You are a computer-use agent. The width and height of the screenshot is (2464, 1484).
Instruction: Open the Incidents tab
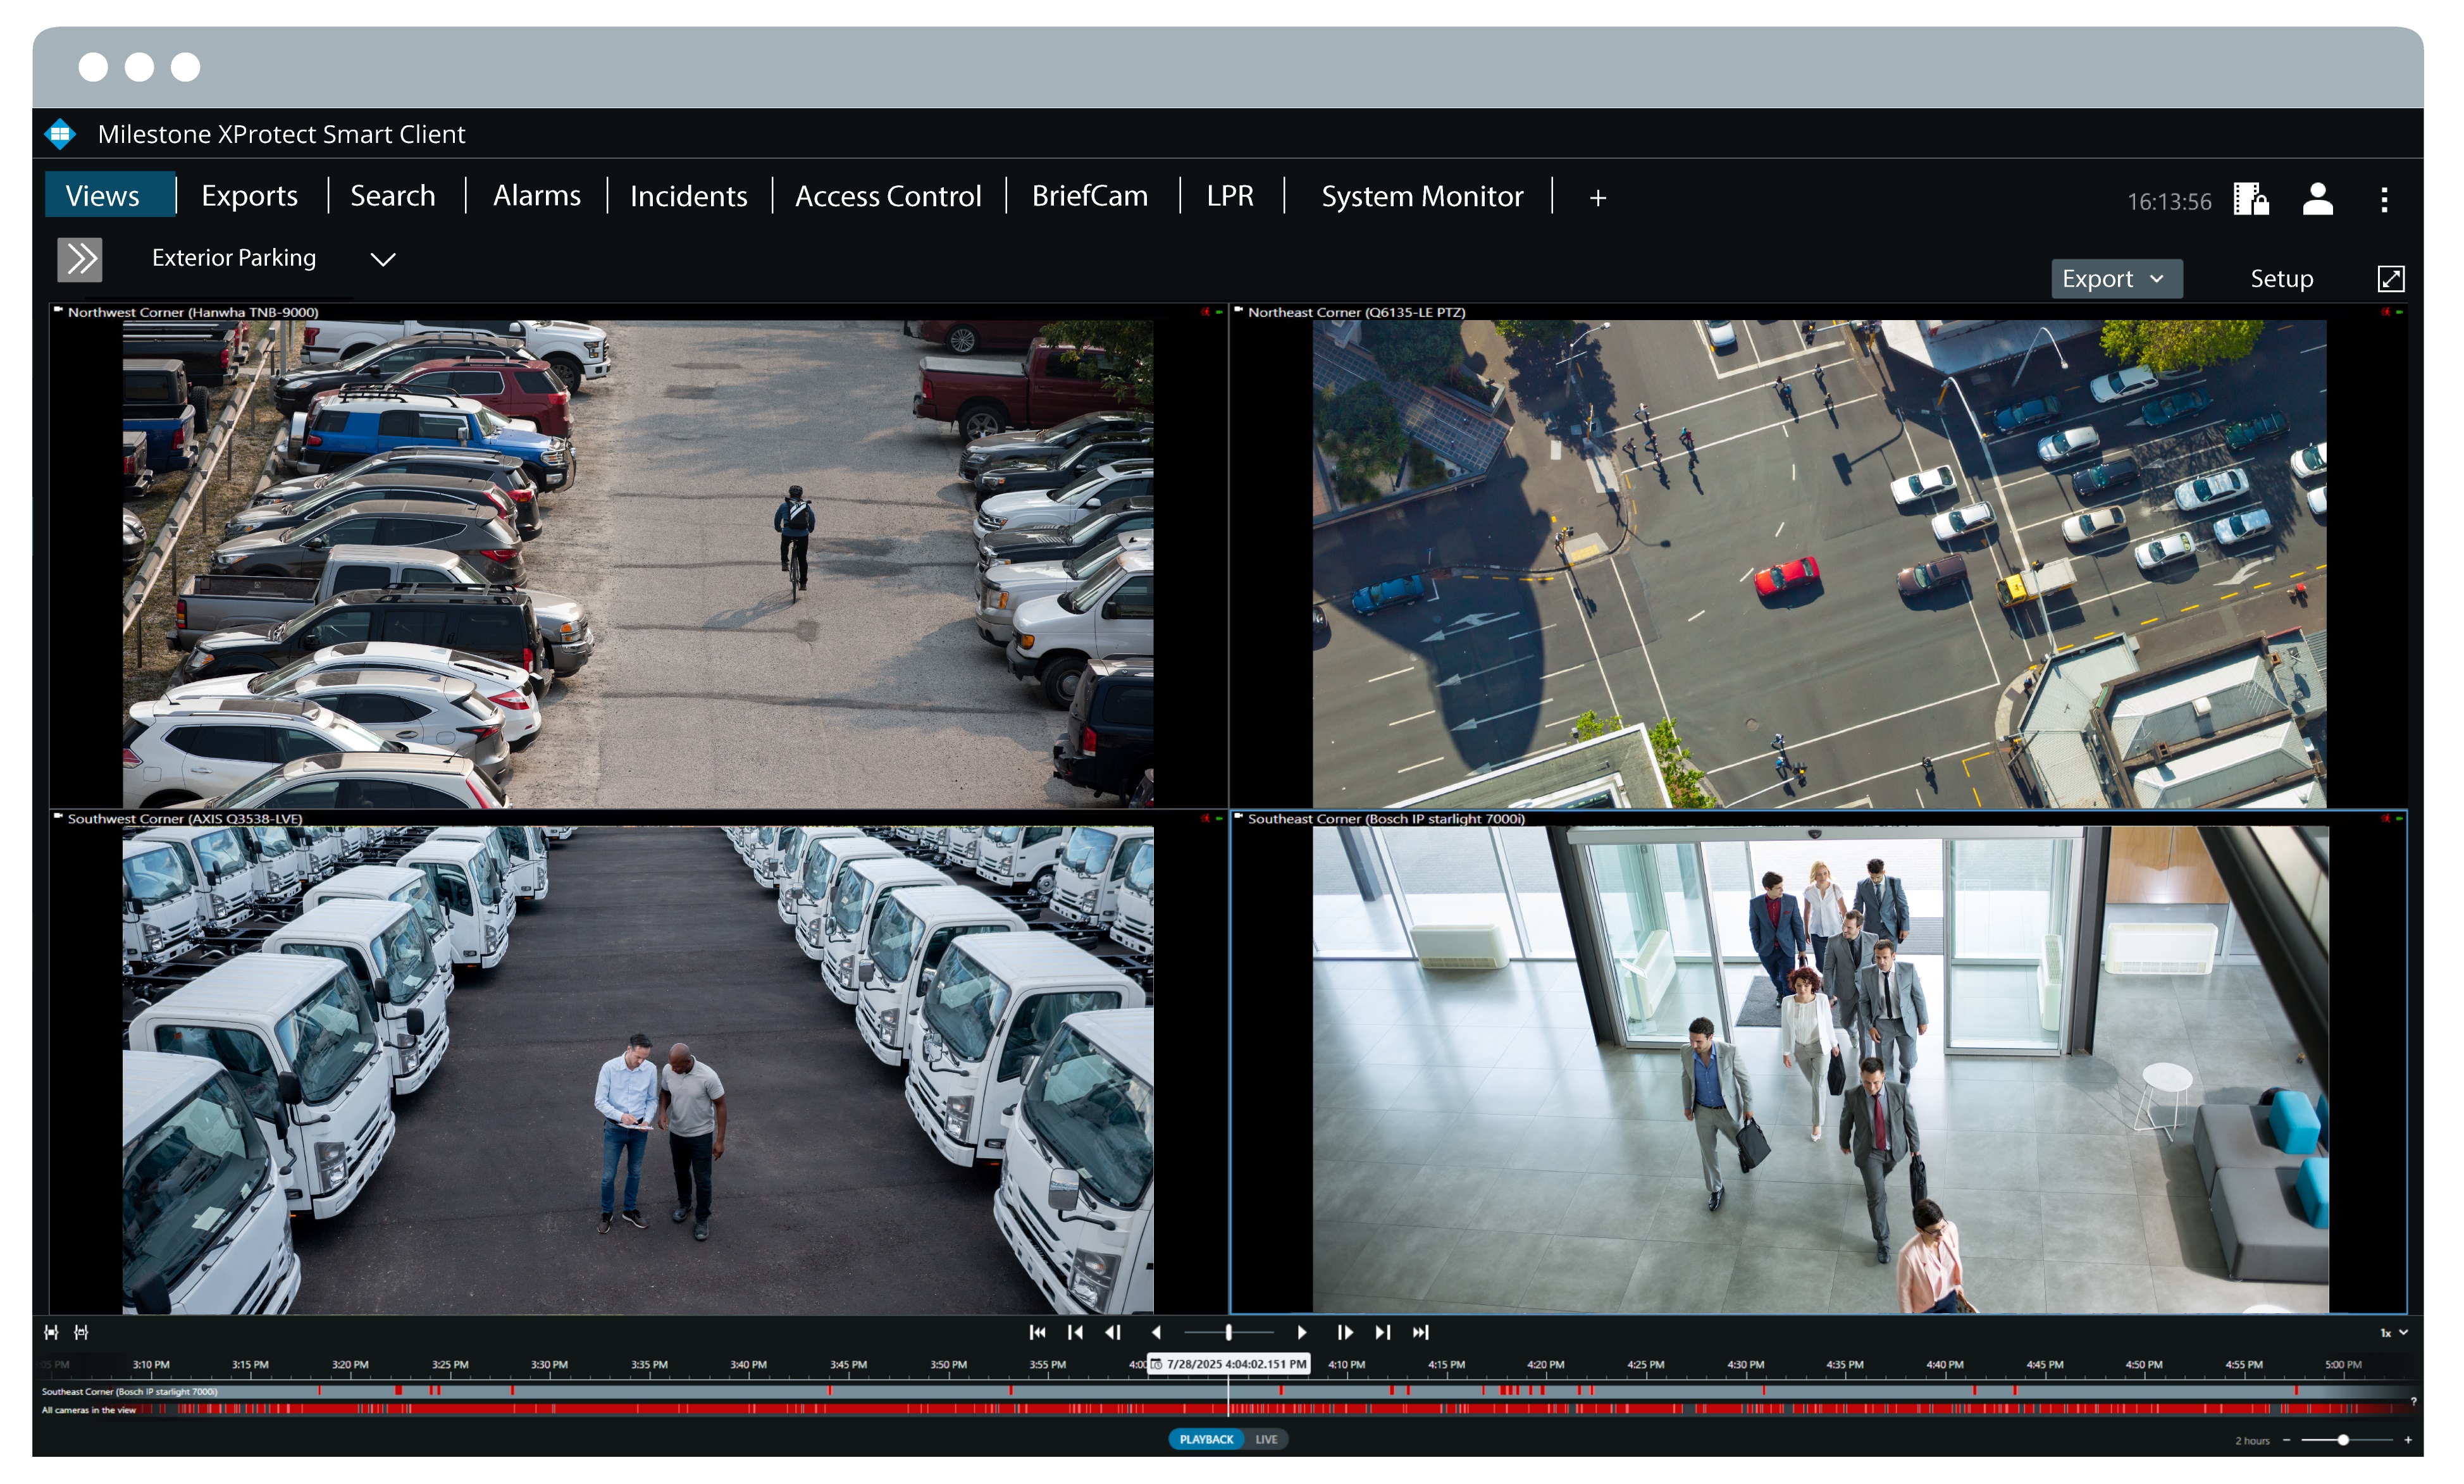coord(689,196)
